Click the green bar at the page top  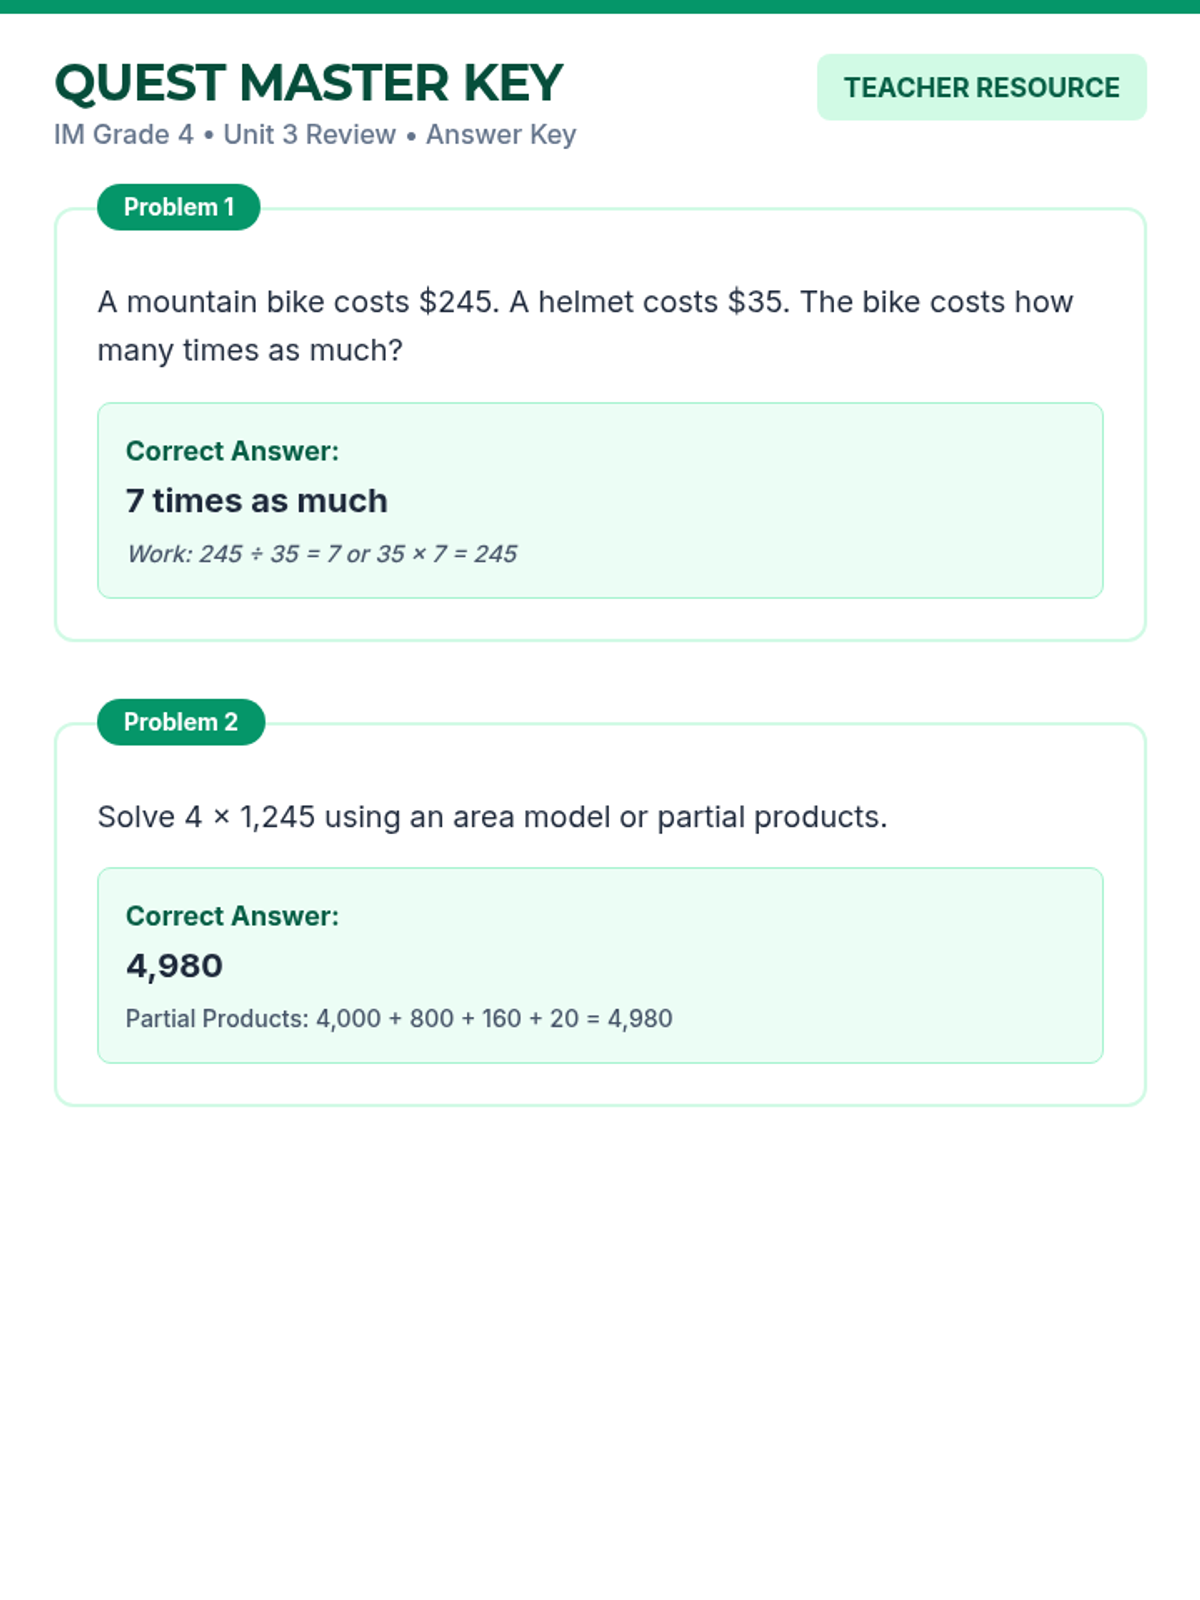click(600, 6)
